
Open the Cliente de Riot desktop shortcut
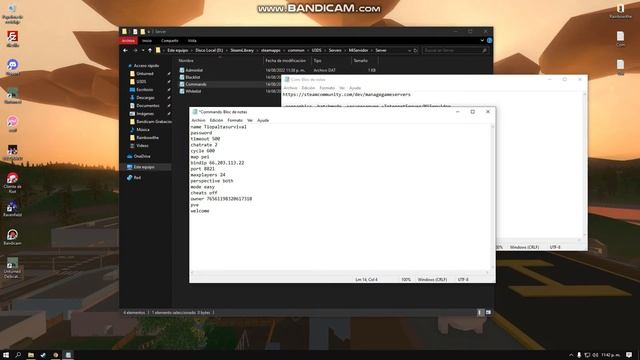pyautogui.click(x=12, y=182)
